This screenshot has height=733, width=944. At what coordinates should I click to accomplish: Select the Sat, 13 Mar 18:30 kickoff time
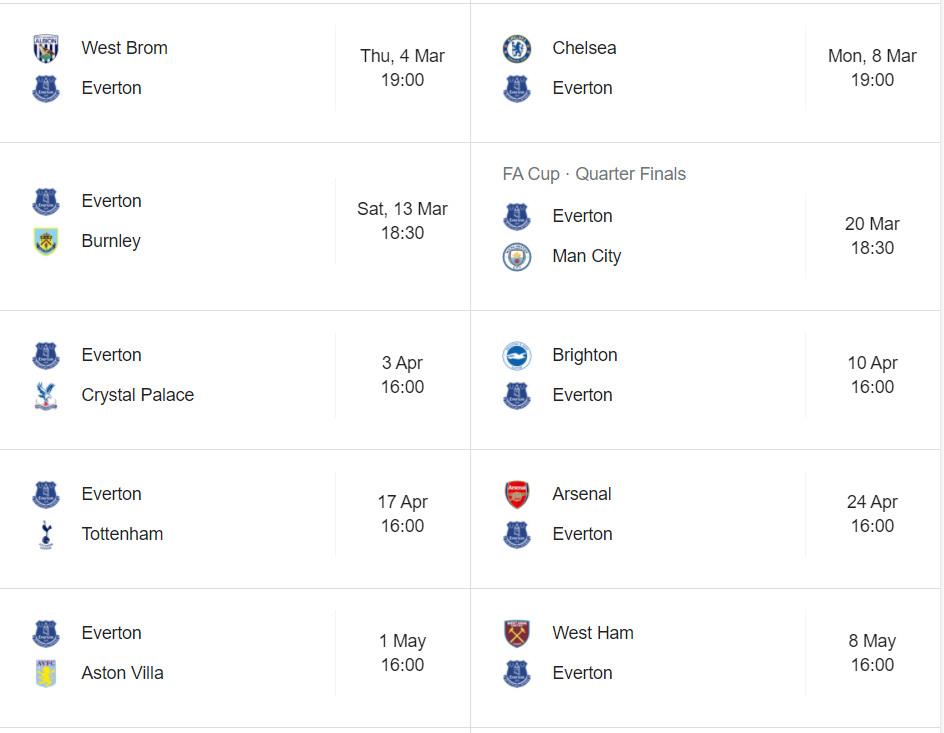click(x=402, y=221)
